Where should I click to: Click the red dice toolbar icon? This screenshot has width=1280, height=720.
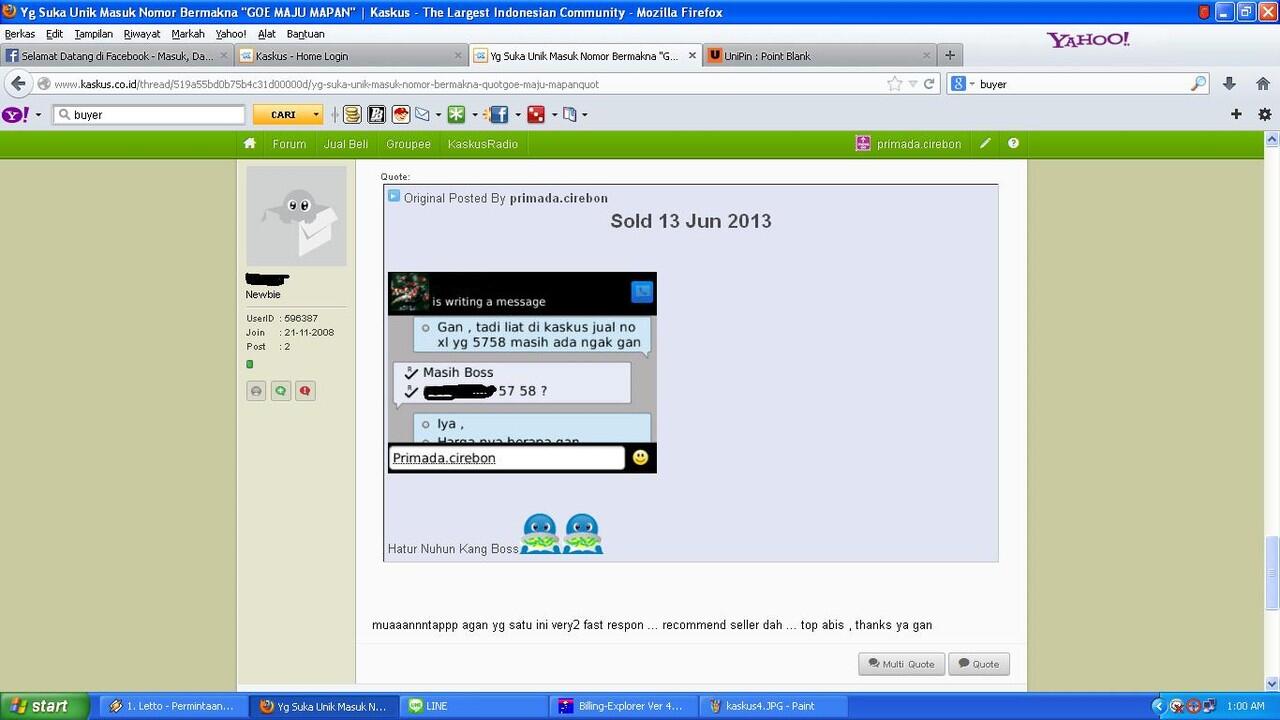[x=536, y=115]
